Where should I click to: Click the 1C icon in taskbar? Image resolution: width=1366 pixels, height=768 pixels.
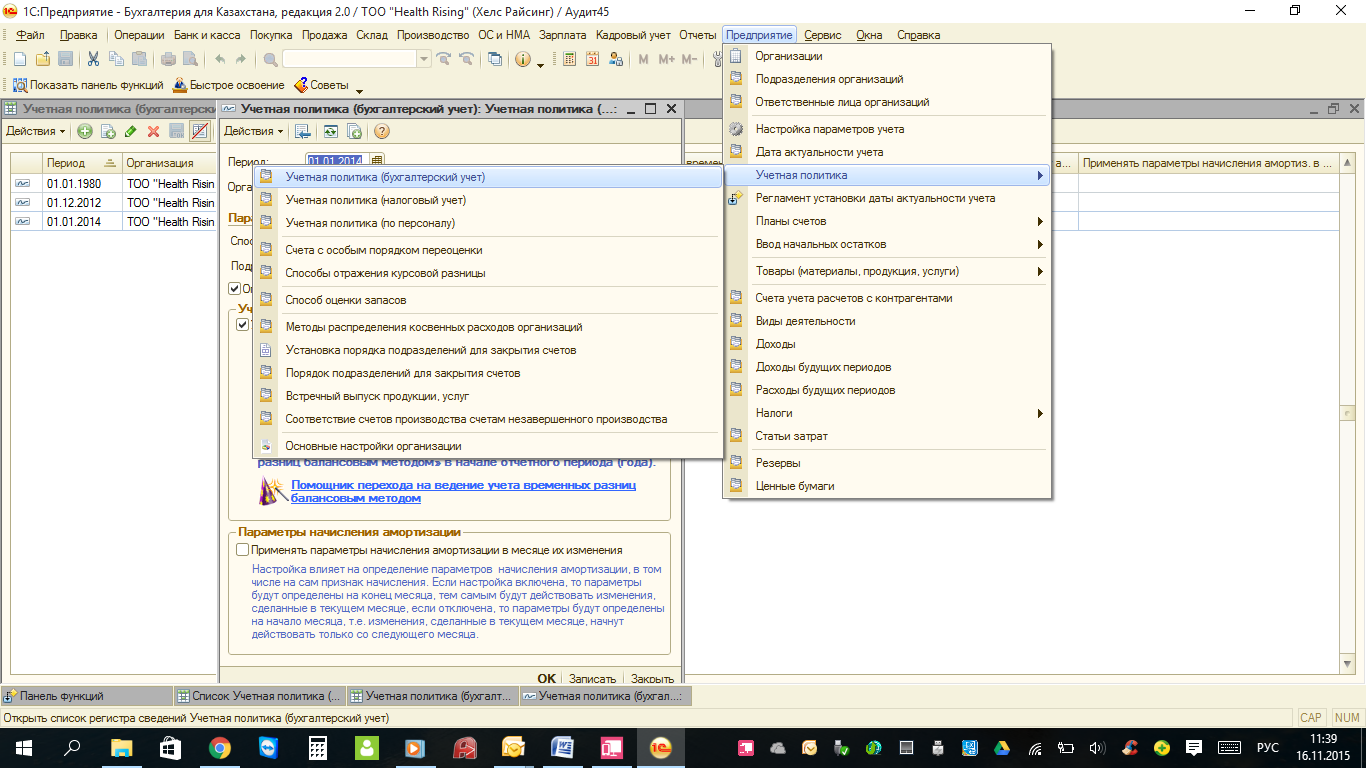coord(659,748)
